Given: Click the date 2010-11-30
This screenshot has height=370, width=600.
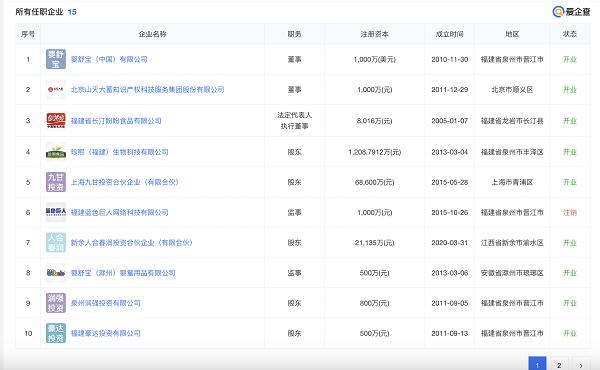Looking at the screenshot, I should pos(450,59).
